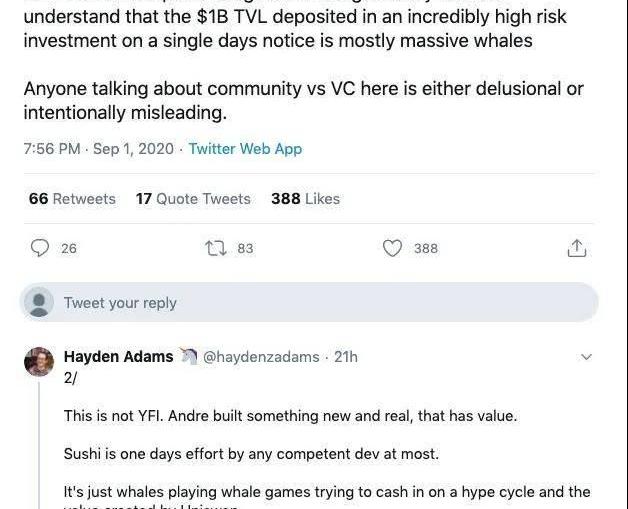628x509 pixels.
Task: Like the tweet with the heart icon
Action: 393,248
